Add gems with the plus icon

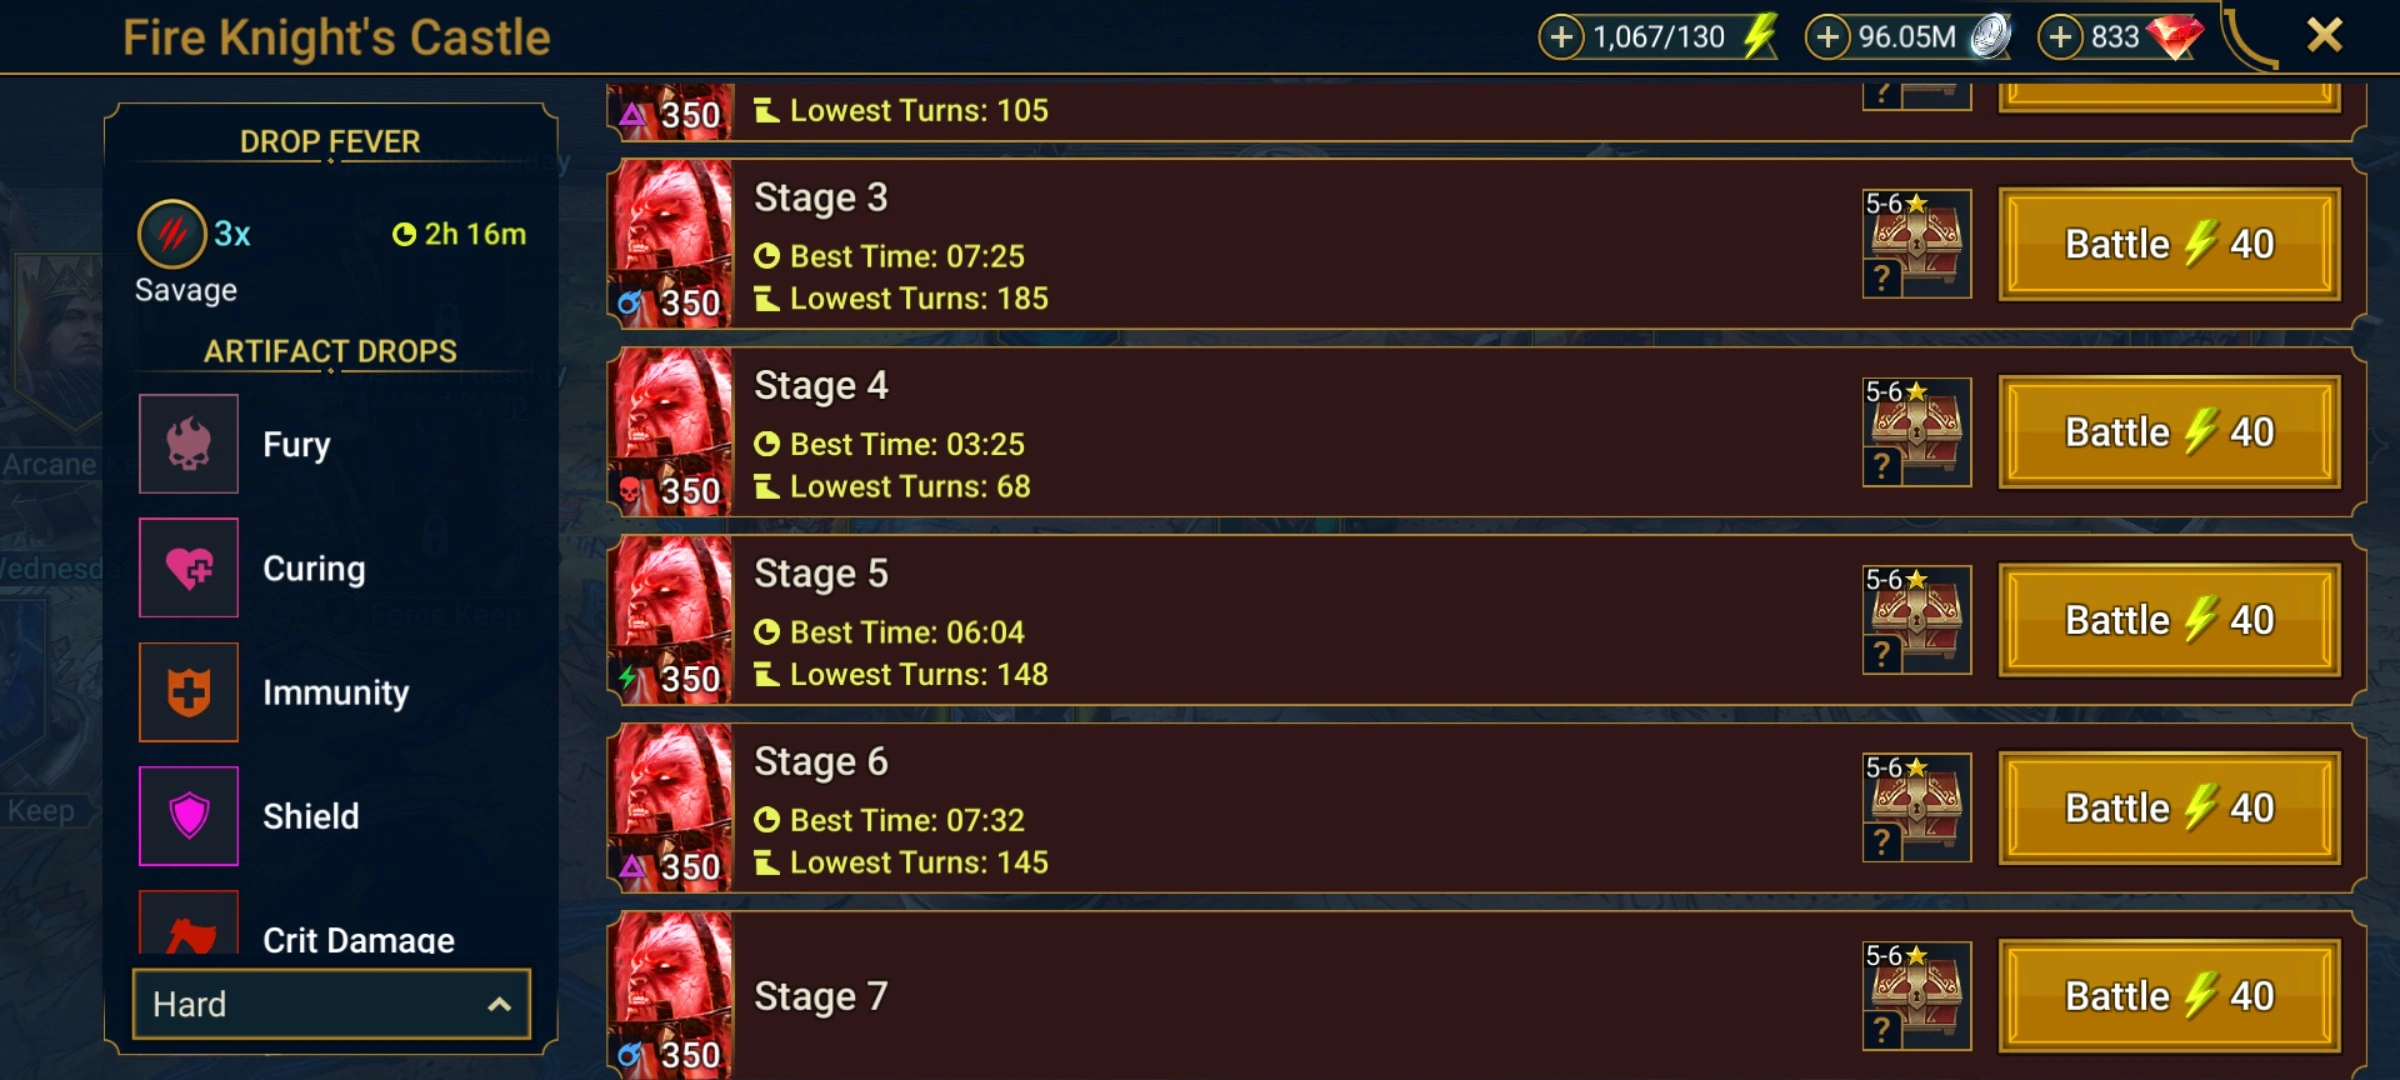click(x=2060, y=38)
